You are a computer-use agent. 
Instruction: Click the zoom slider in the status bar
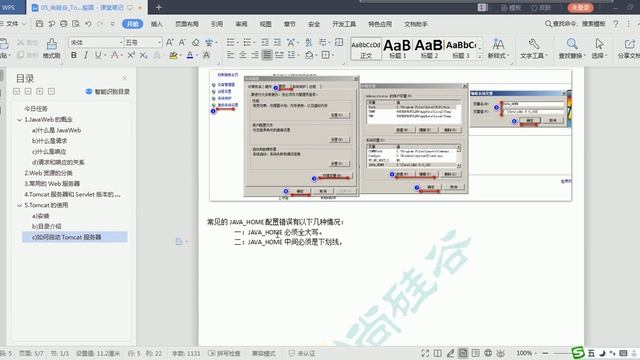(561, 353)
